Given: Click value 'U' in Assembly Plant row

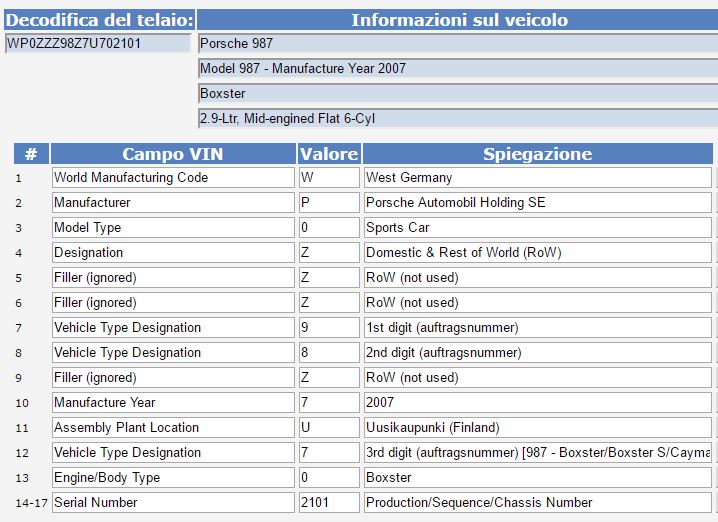Looking at the screenshot, I should [x=329, y=428].
